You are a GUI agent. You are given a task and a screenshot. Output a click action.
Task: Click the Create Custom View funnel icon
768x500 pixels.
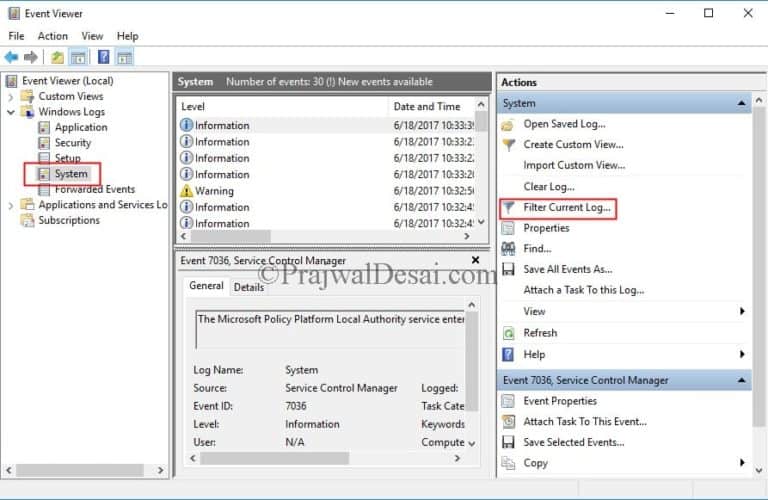[x=509, y=145]
